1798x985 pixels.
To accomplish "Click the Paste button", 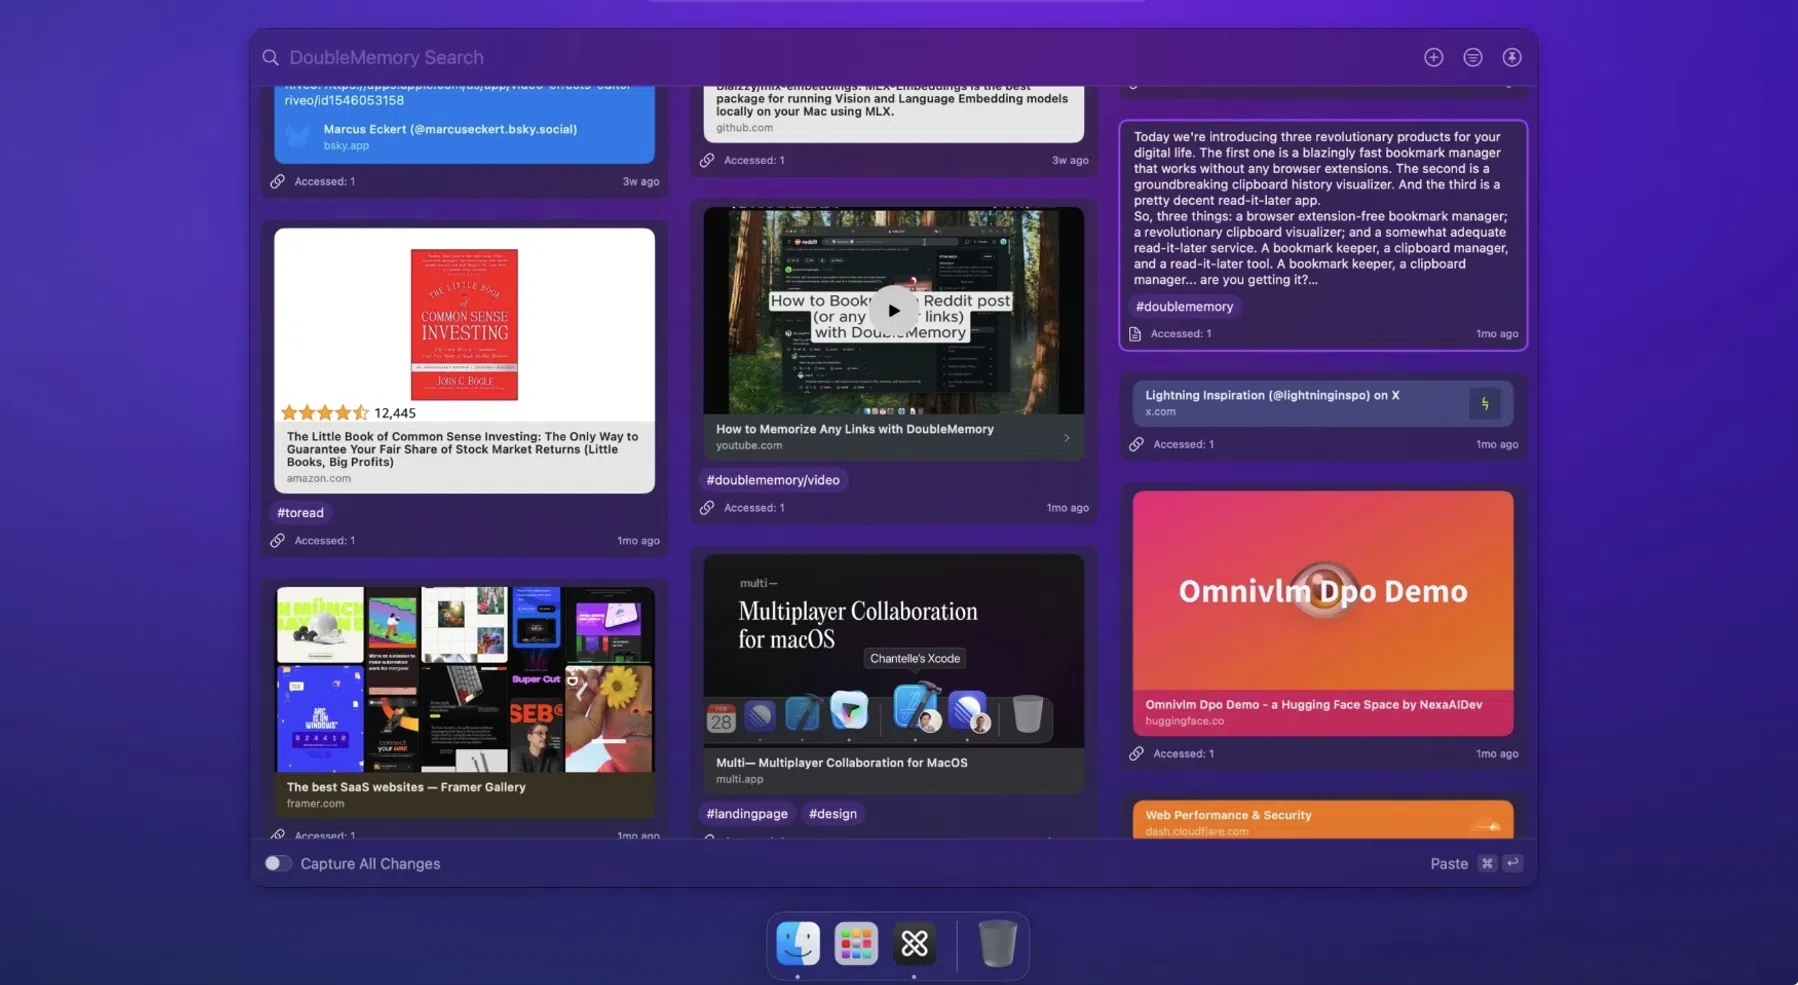I will [1448, 863].
